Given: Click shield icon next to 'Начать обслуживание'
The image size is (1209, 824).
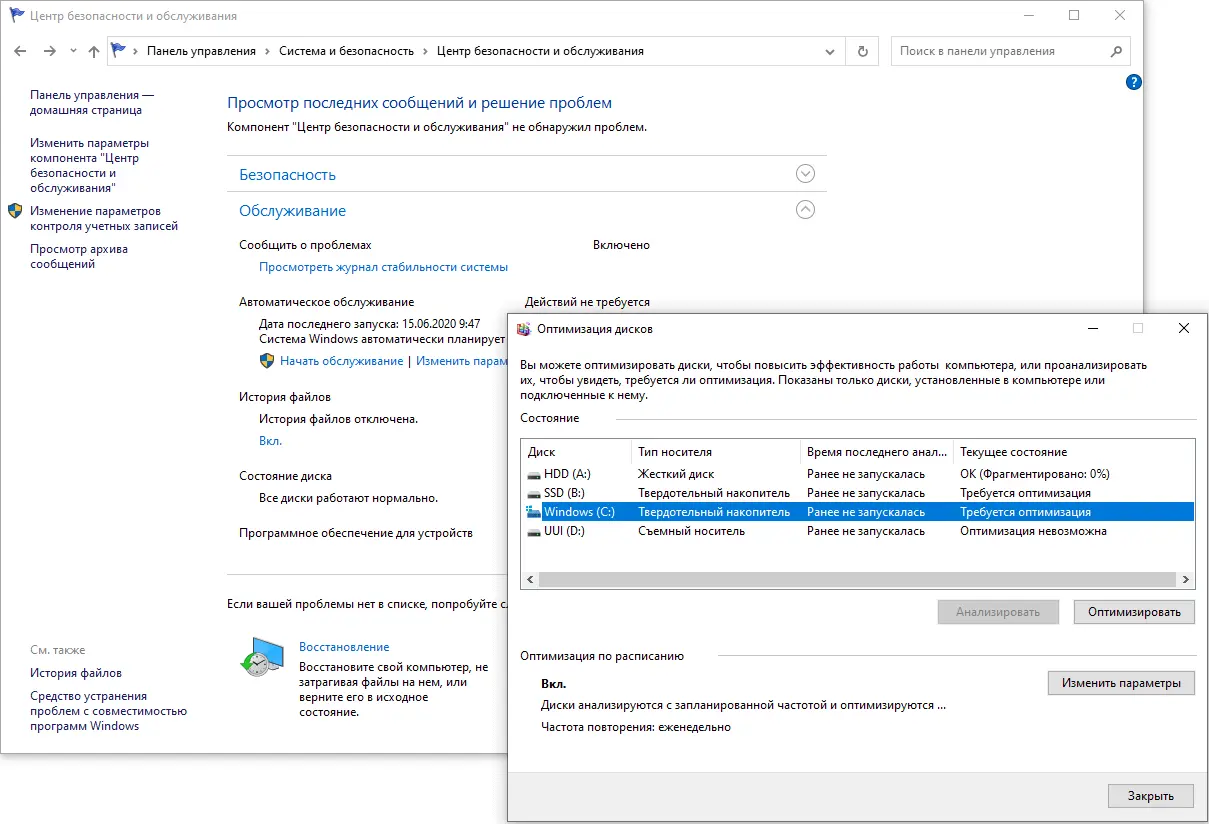Looking at the screenshot, I should coord(267,360).
